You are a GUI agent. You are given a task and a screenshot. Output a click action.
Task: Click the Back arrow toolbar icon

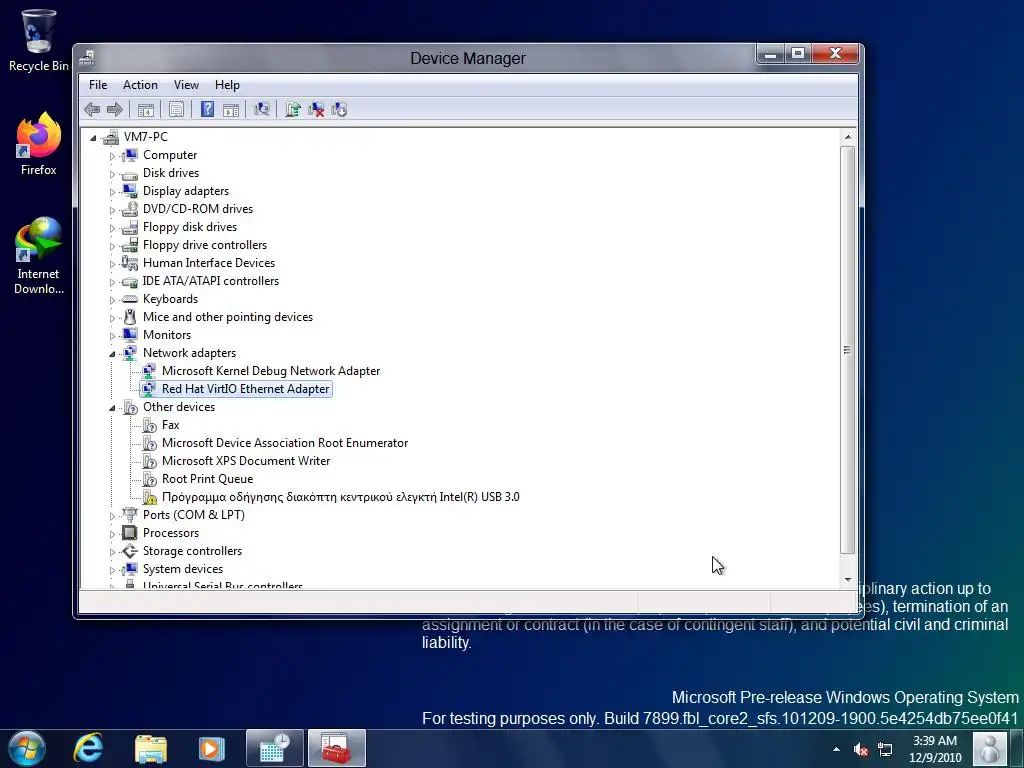click(92, 110)
